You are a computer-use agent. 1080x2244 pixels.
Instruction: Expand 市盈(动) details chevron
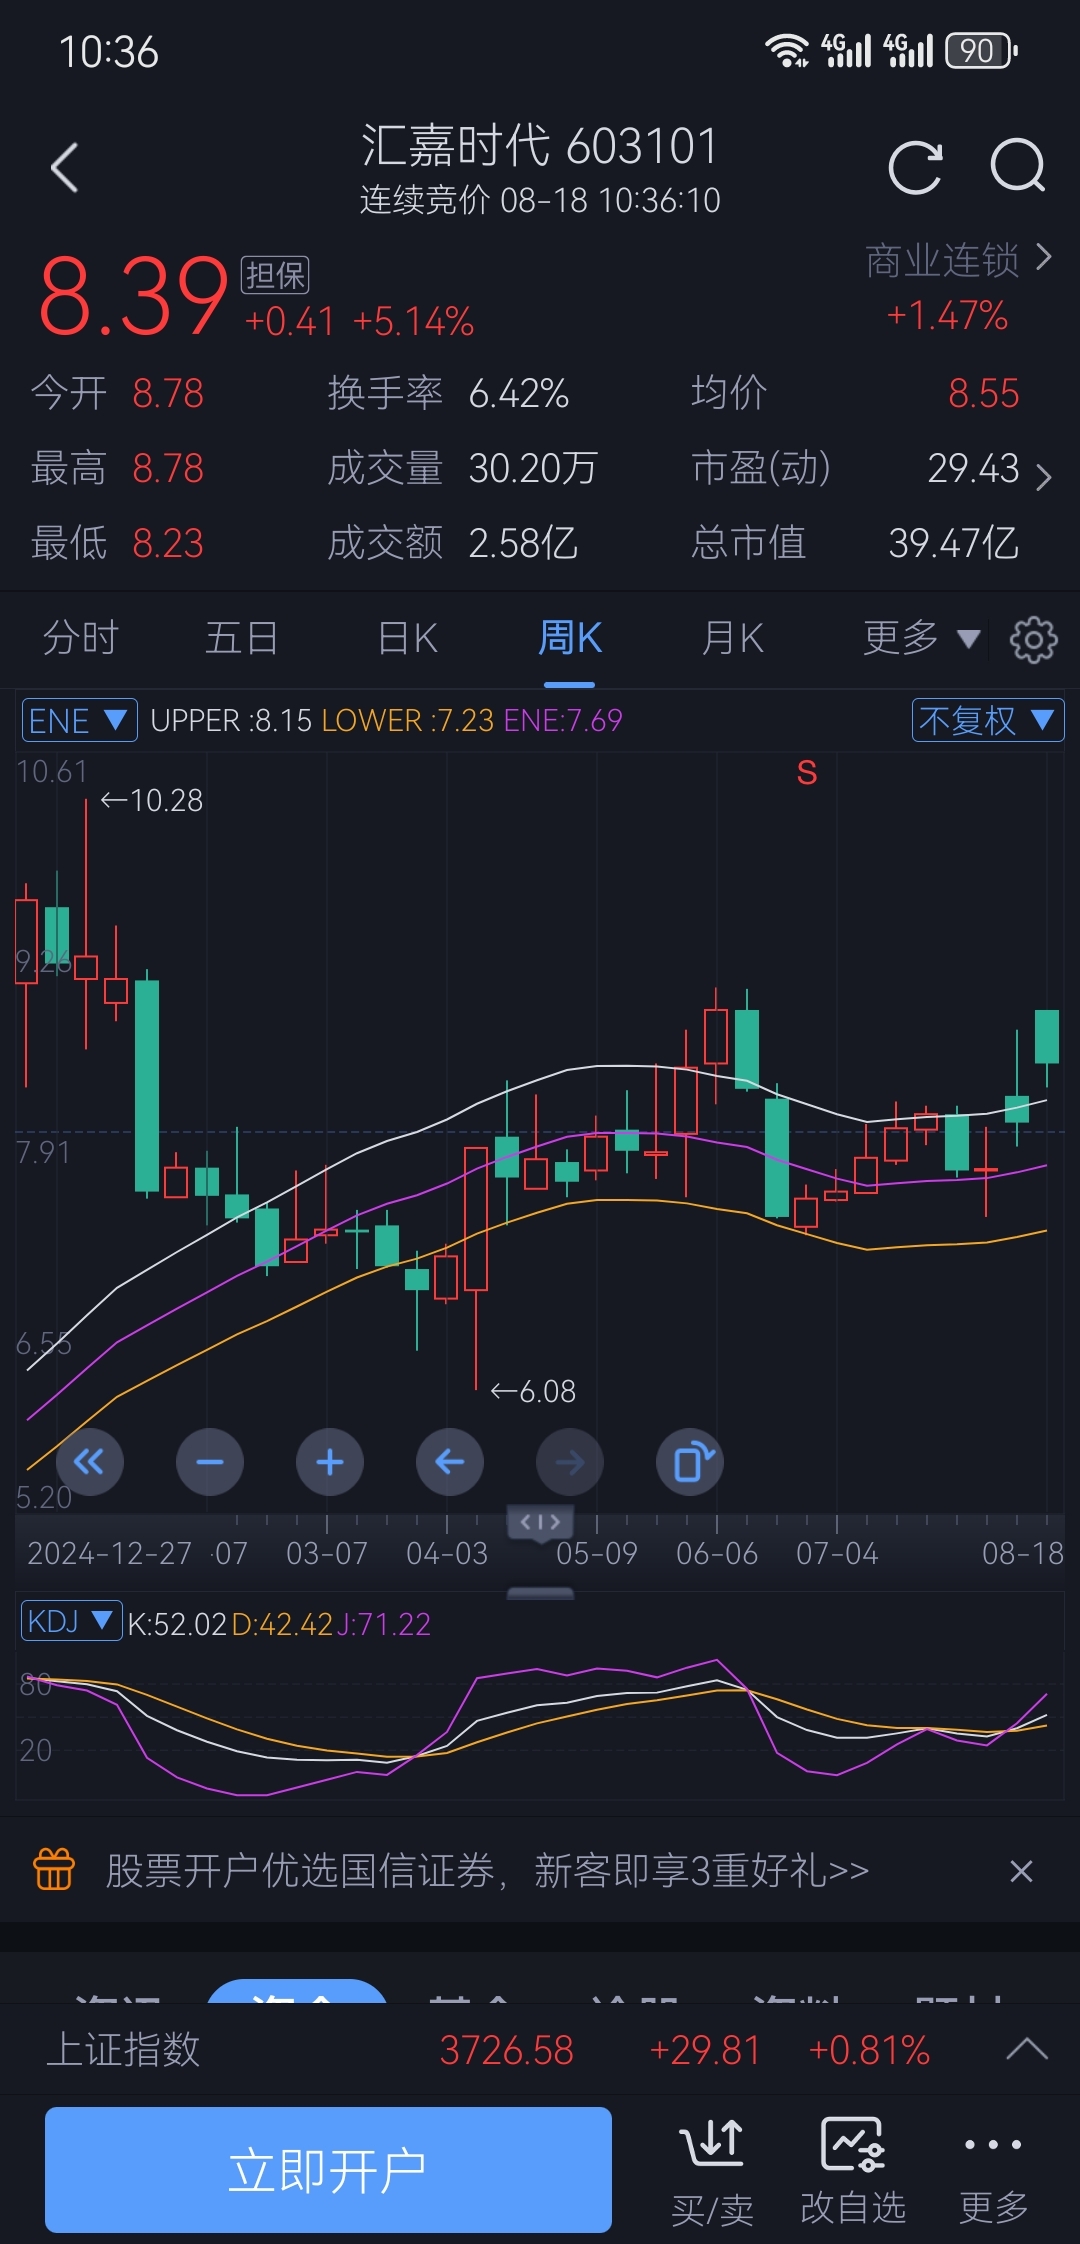[1044, 477]
